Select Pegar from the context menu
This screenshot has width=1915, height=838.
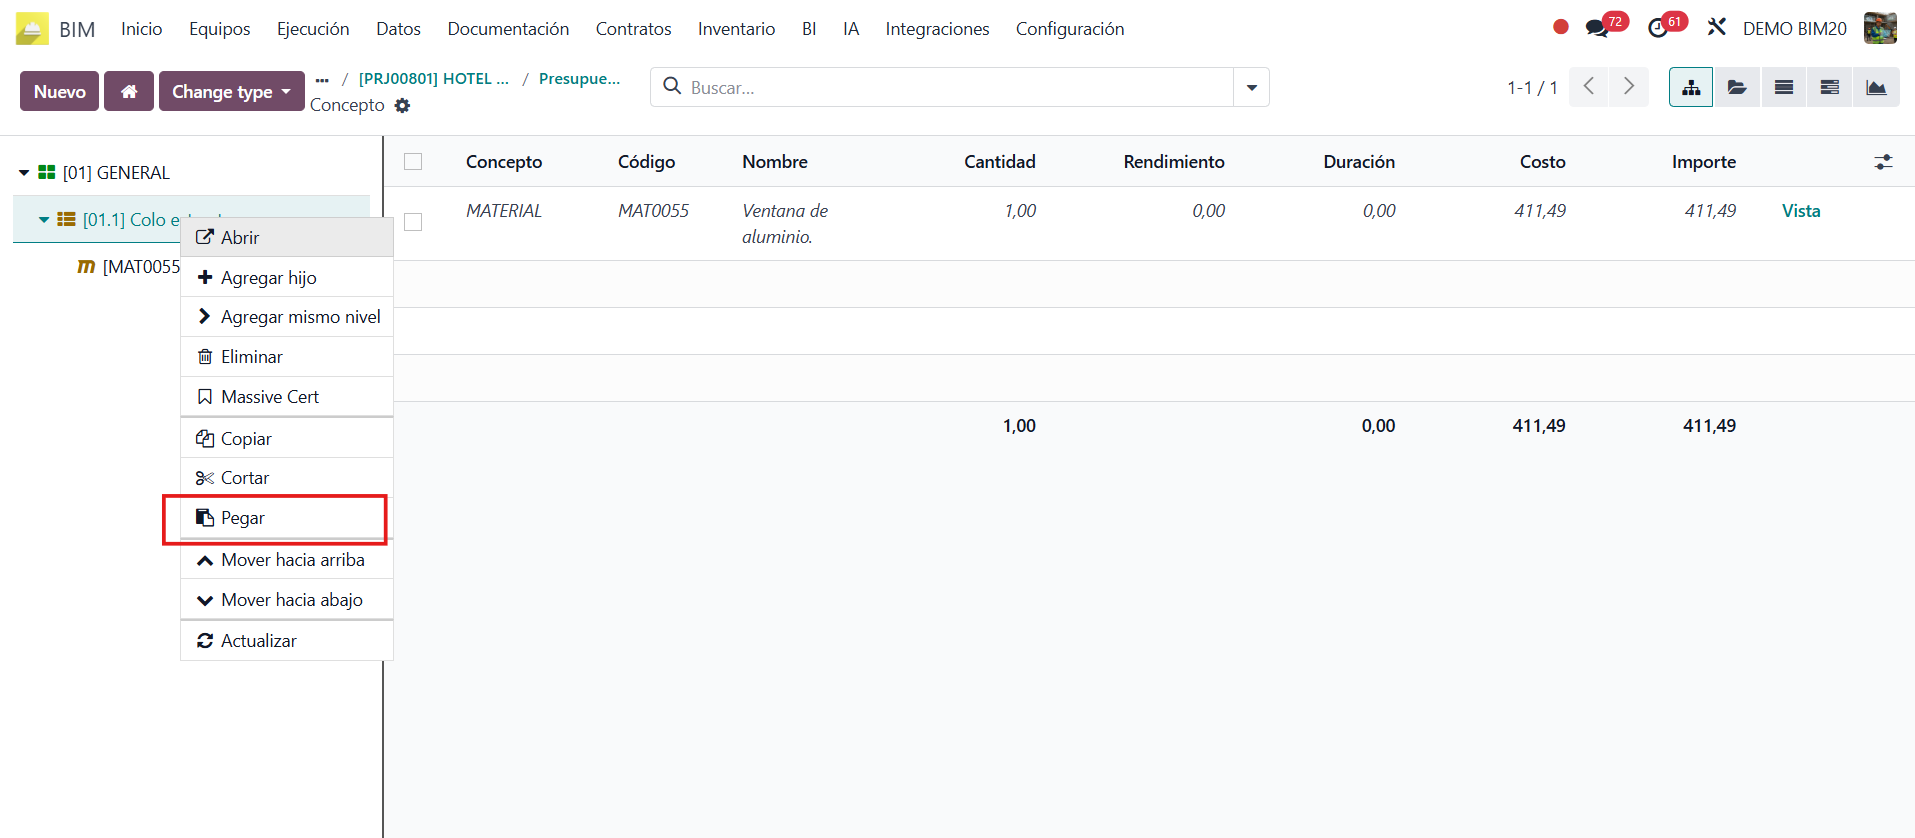243,518
